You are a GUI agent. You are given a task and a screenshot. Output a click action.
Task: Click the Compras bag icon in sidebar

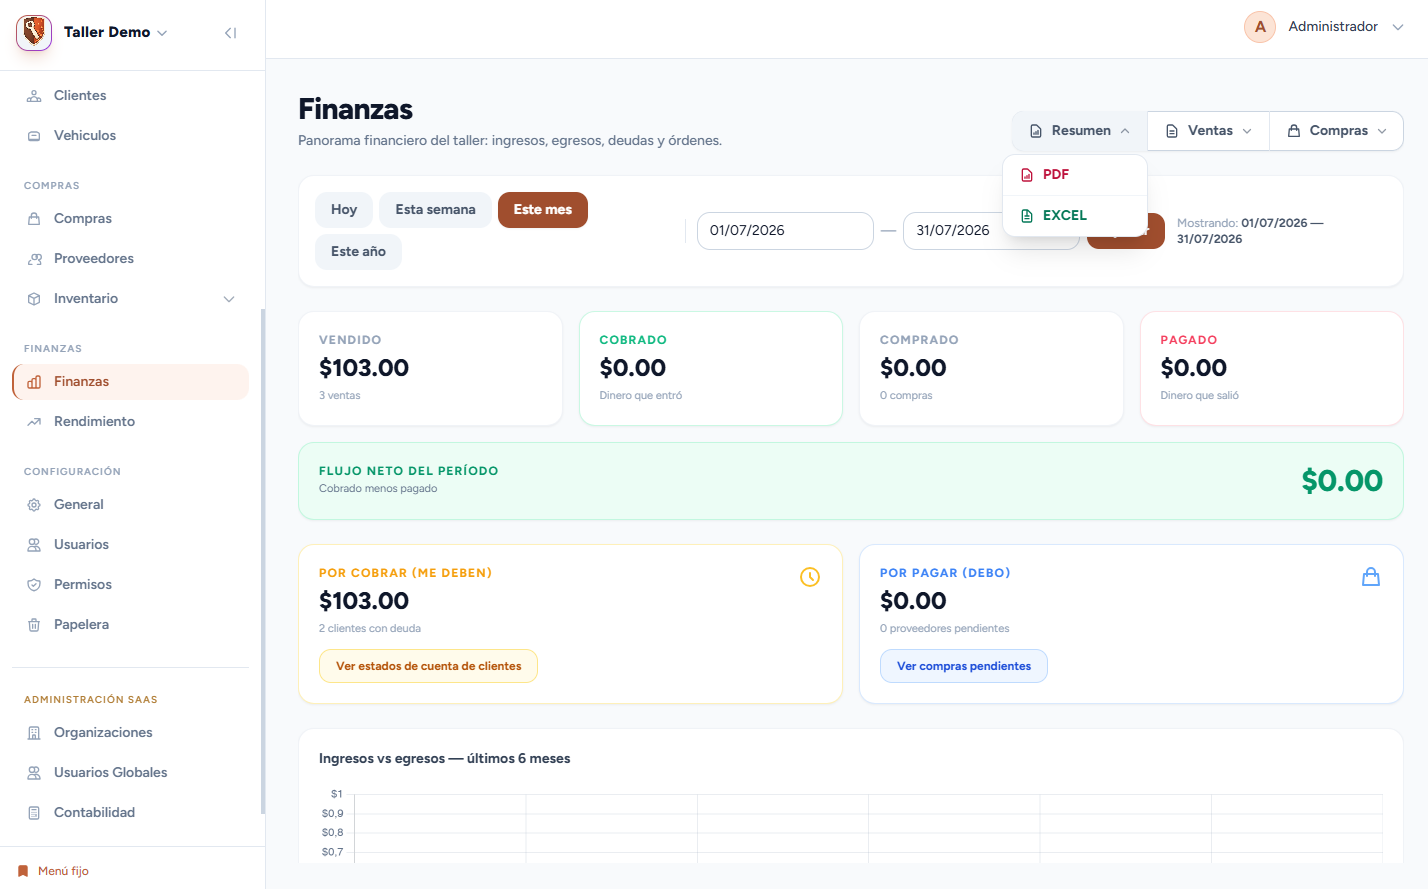pyautogui.click(x=34, y=219)
